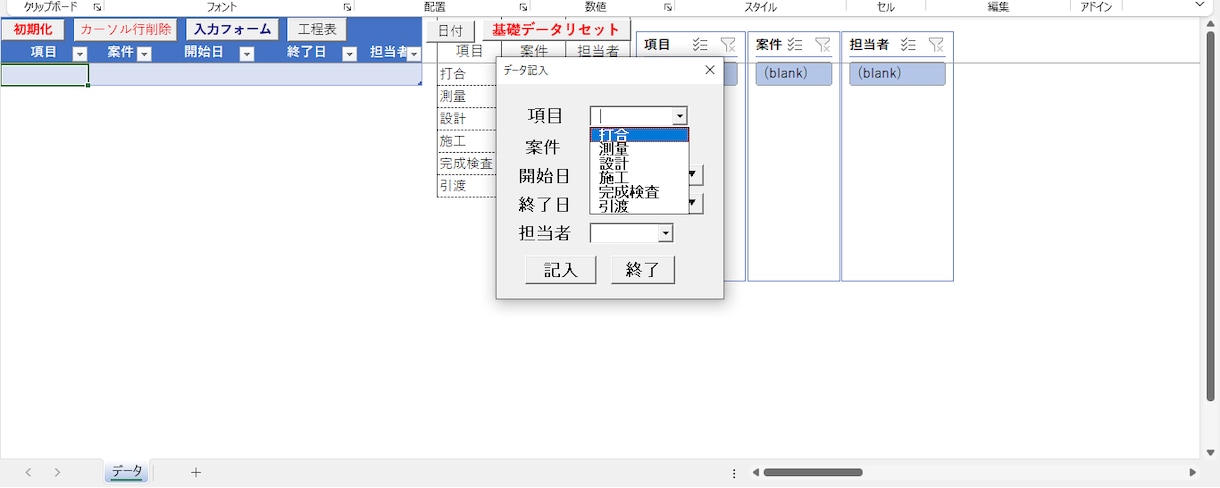The image size is (1220, 488).
Task: Select 測量 in the open dropdown list
Action: pyautogui.click(x=639, y=149)
